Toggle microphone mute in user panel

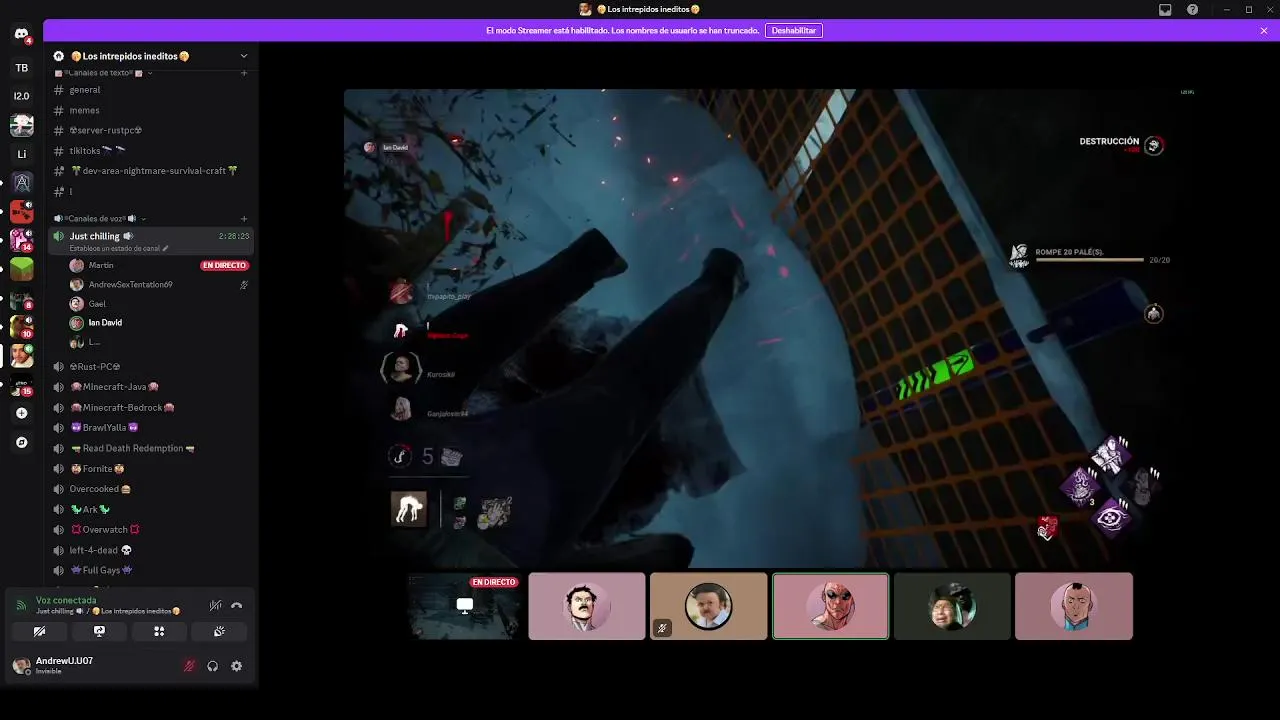click(x=189, y=666)
